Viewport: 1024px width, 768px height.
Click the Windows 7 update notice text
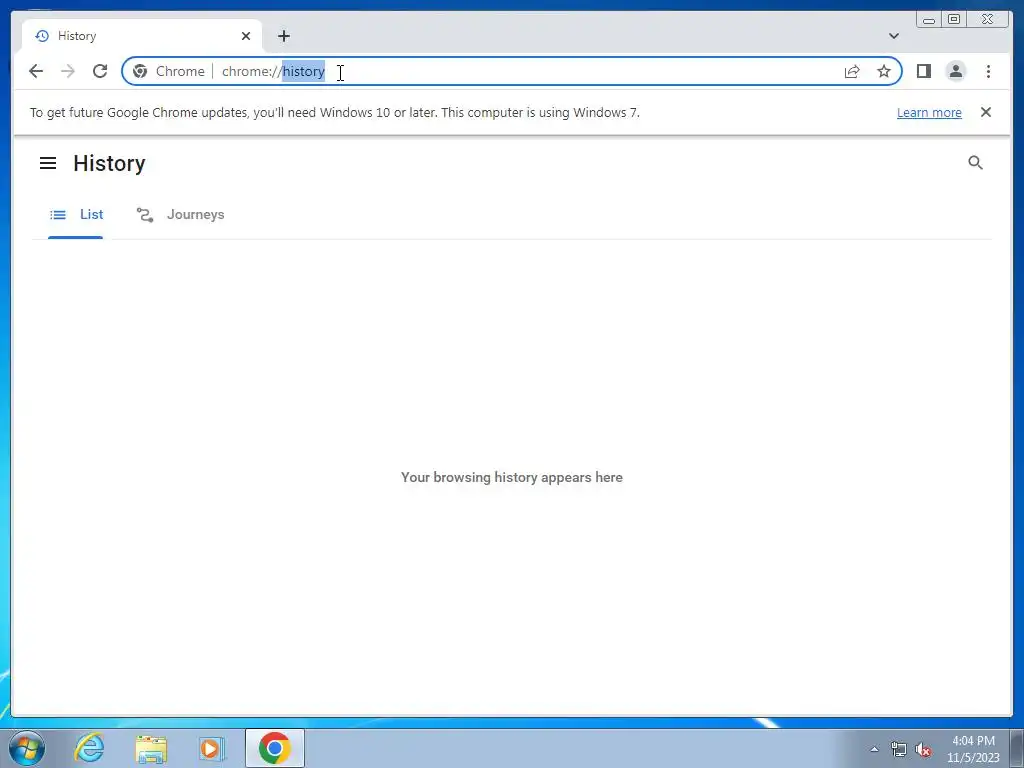[335, 112]
